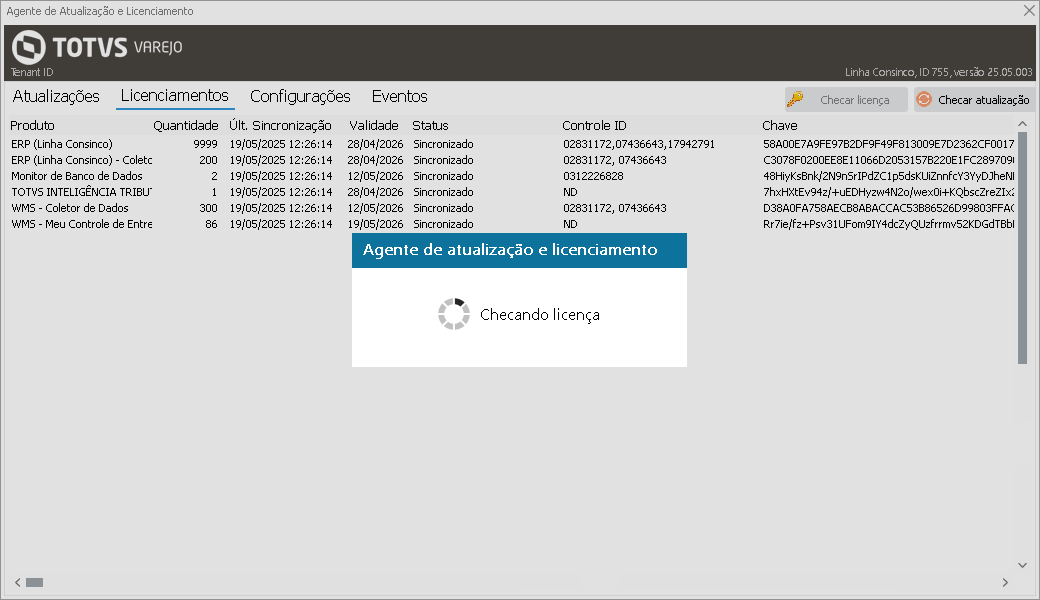Click the key starting with C3078F0200EE8E
The height and width of the screenshot is (600, 1040).
coord(888,160)
